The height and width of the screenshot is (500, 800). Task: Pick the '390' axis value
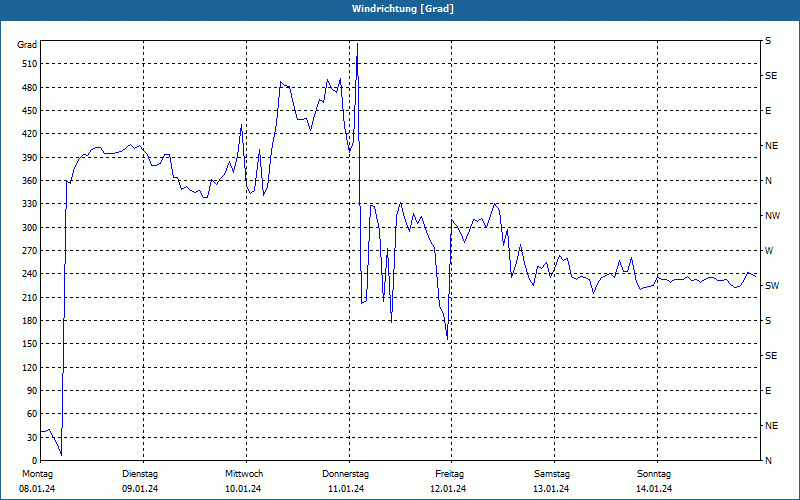tap(29, 158)
